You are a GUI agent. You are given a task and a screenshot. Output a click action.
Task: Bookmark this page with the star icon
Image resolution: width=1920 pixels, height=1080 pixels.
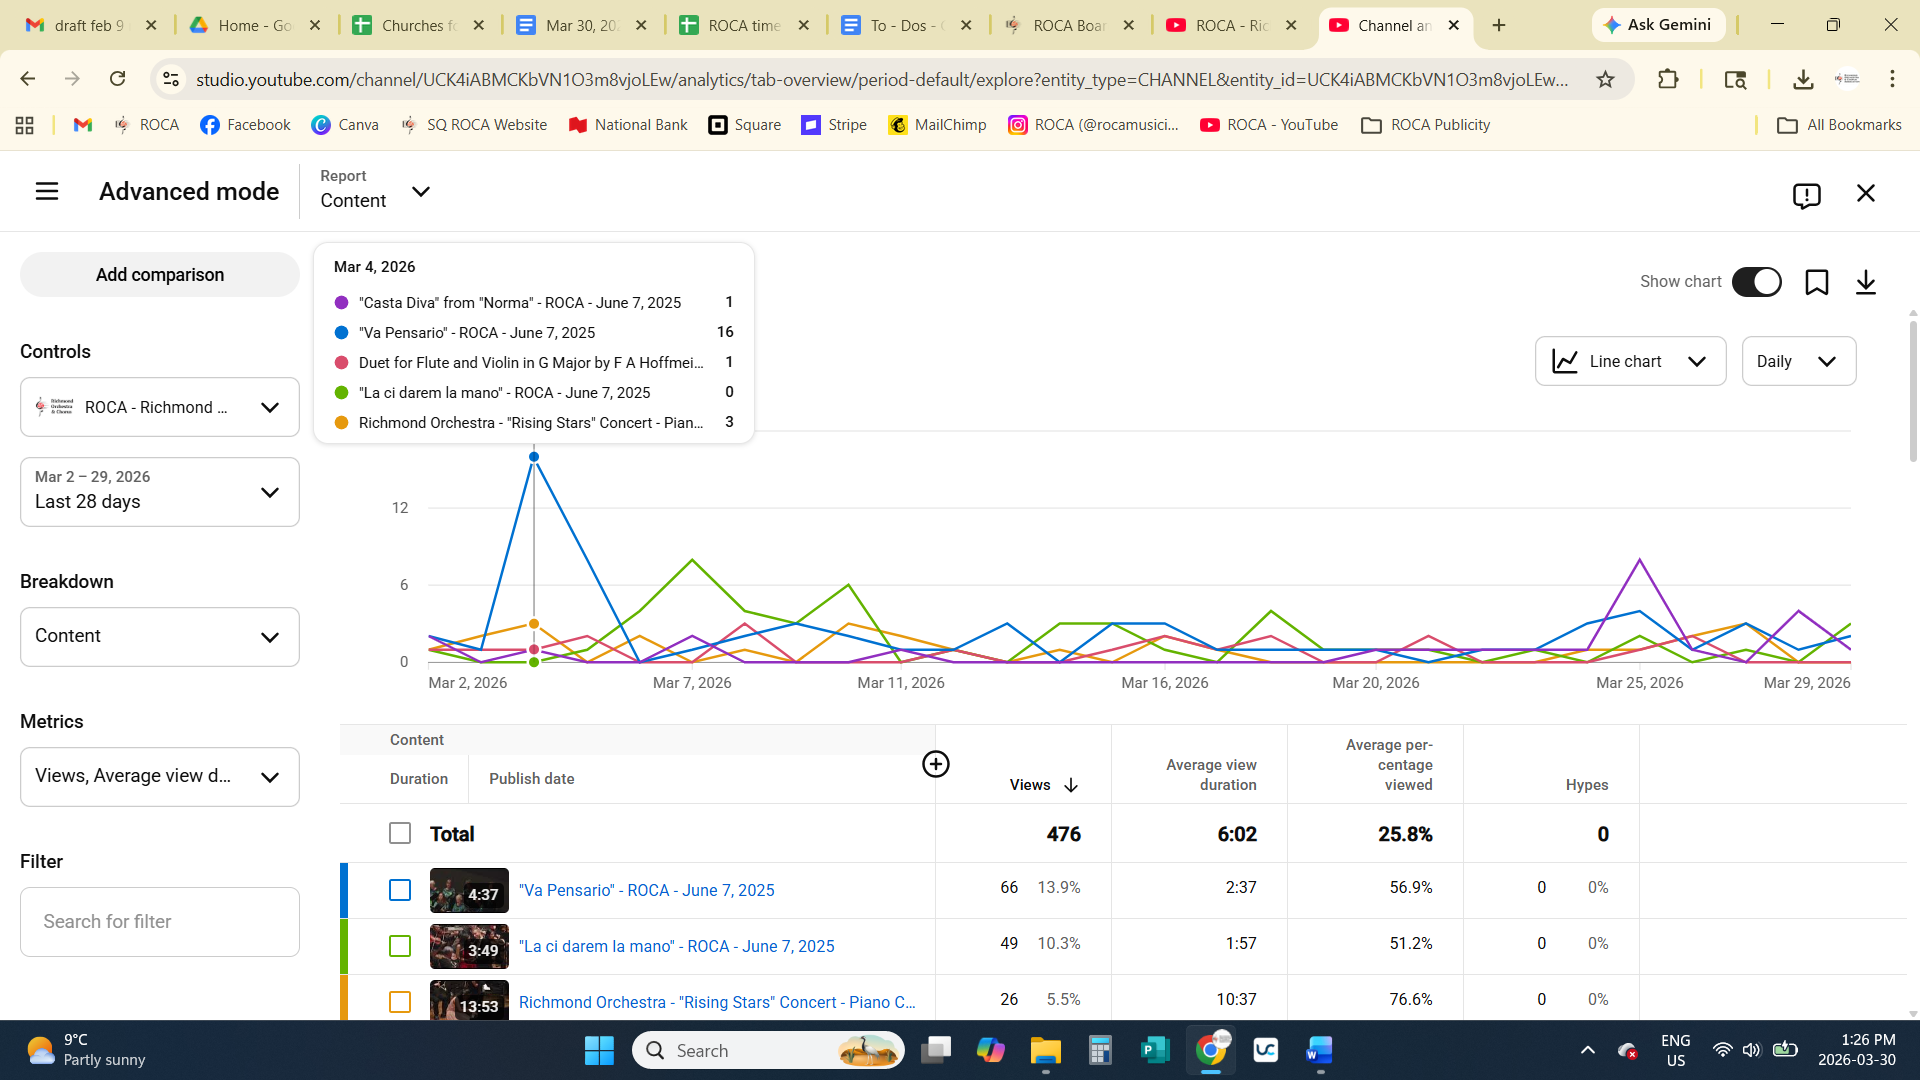point(1605,79)
